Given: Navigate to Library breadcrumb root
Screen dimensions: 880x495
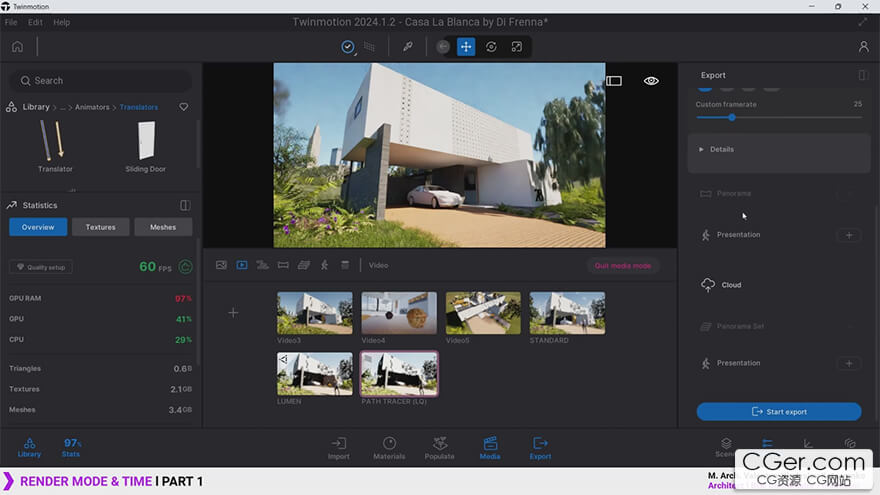Looking at the screenshot, I should click(x=36, y=107).
